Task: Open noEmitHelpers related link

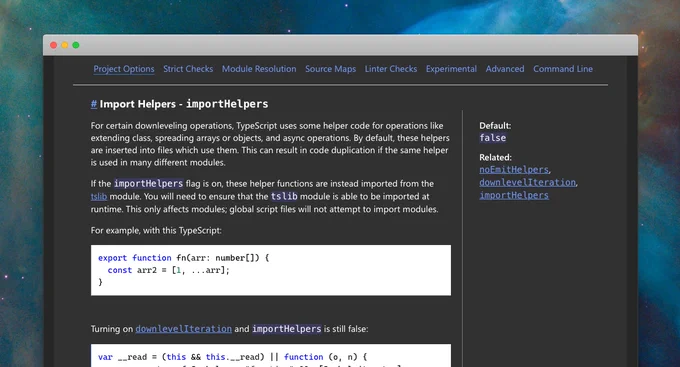Action: [x=514, y=170]
